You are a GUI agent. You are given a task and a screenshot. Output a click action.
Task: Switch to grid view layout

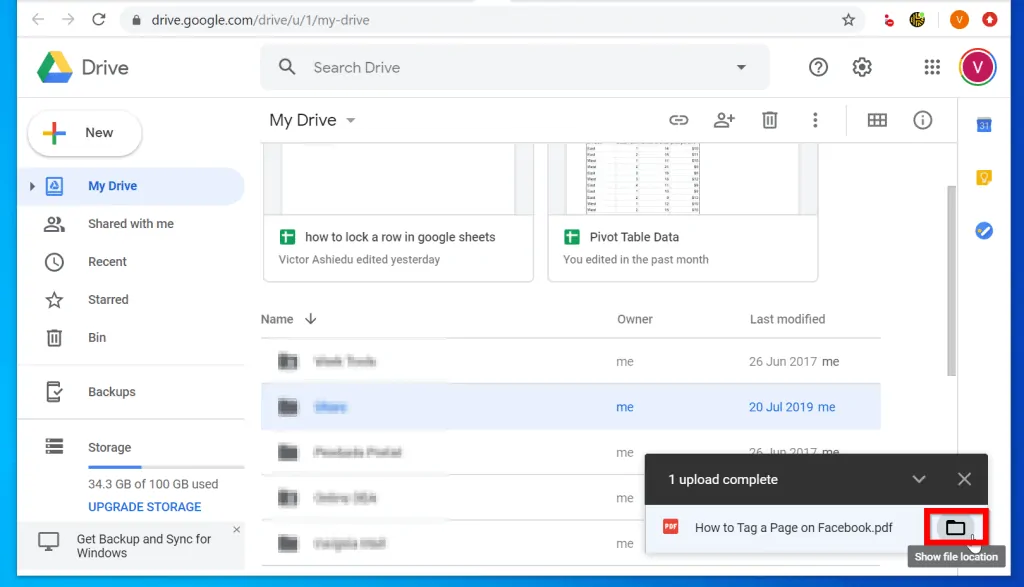(x=877, y=120)
